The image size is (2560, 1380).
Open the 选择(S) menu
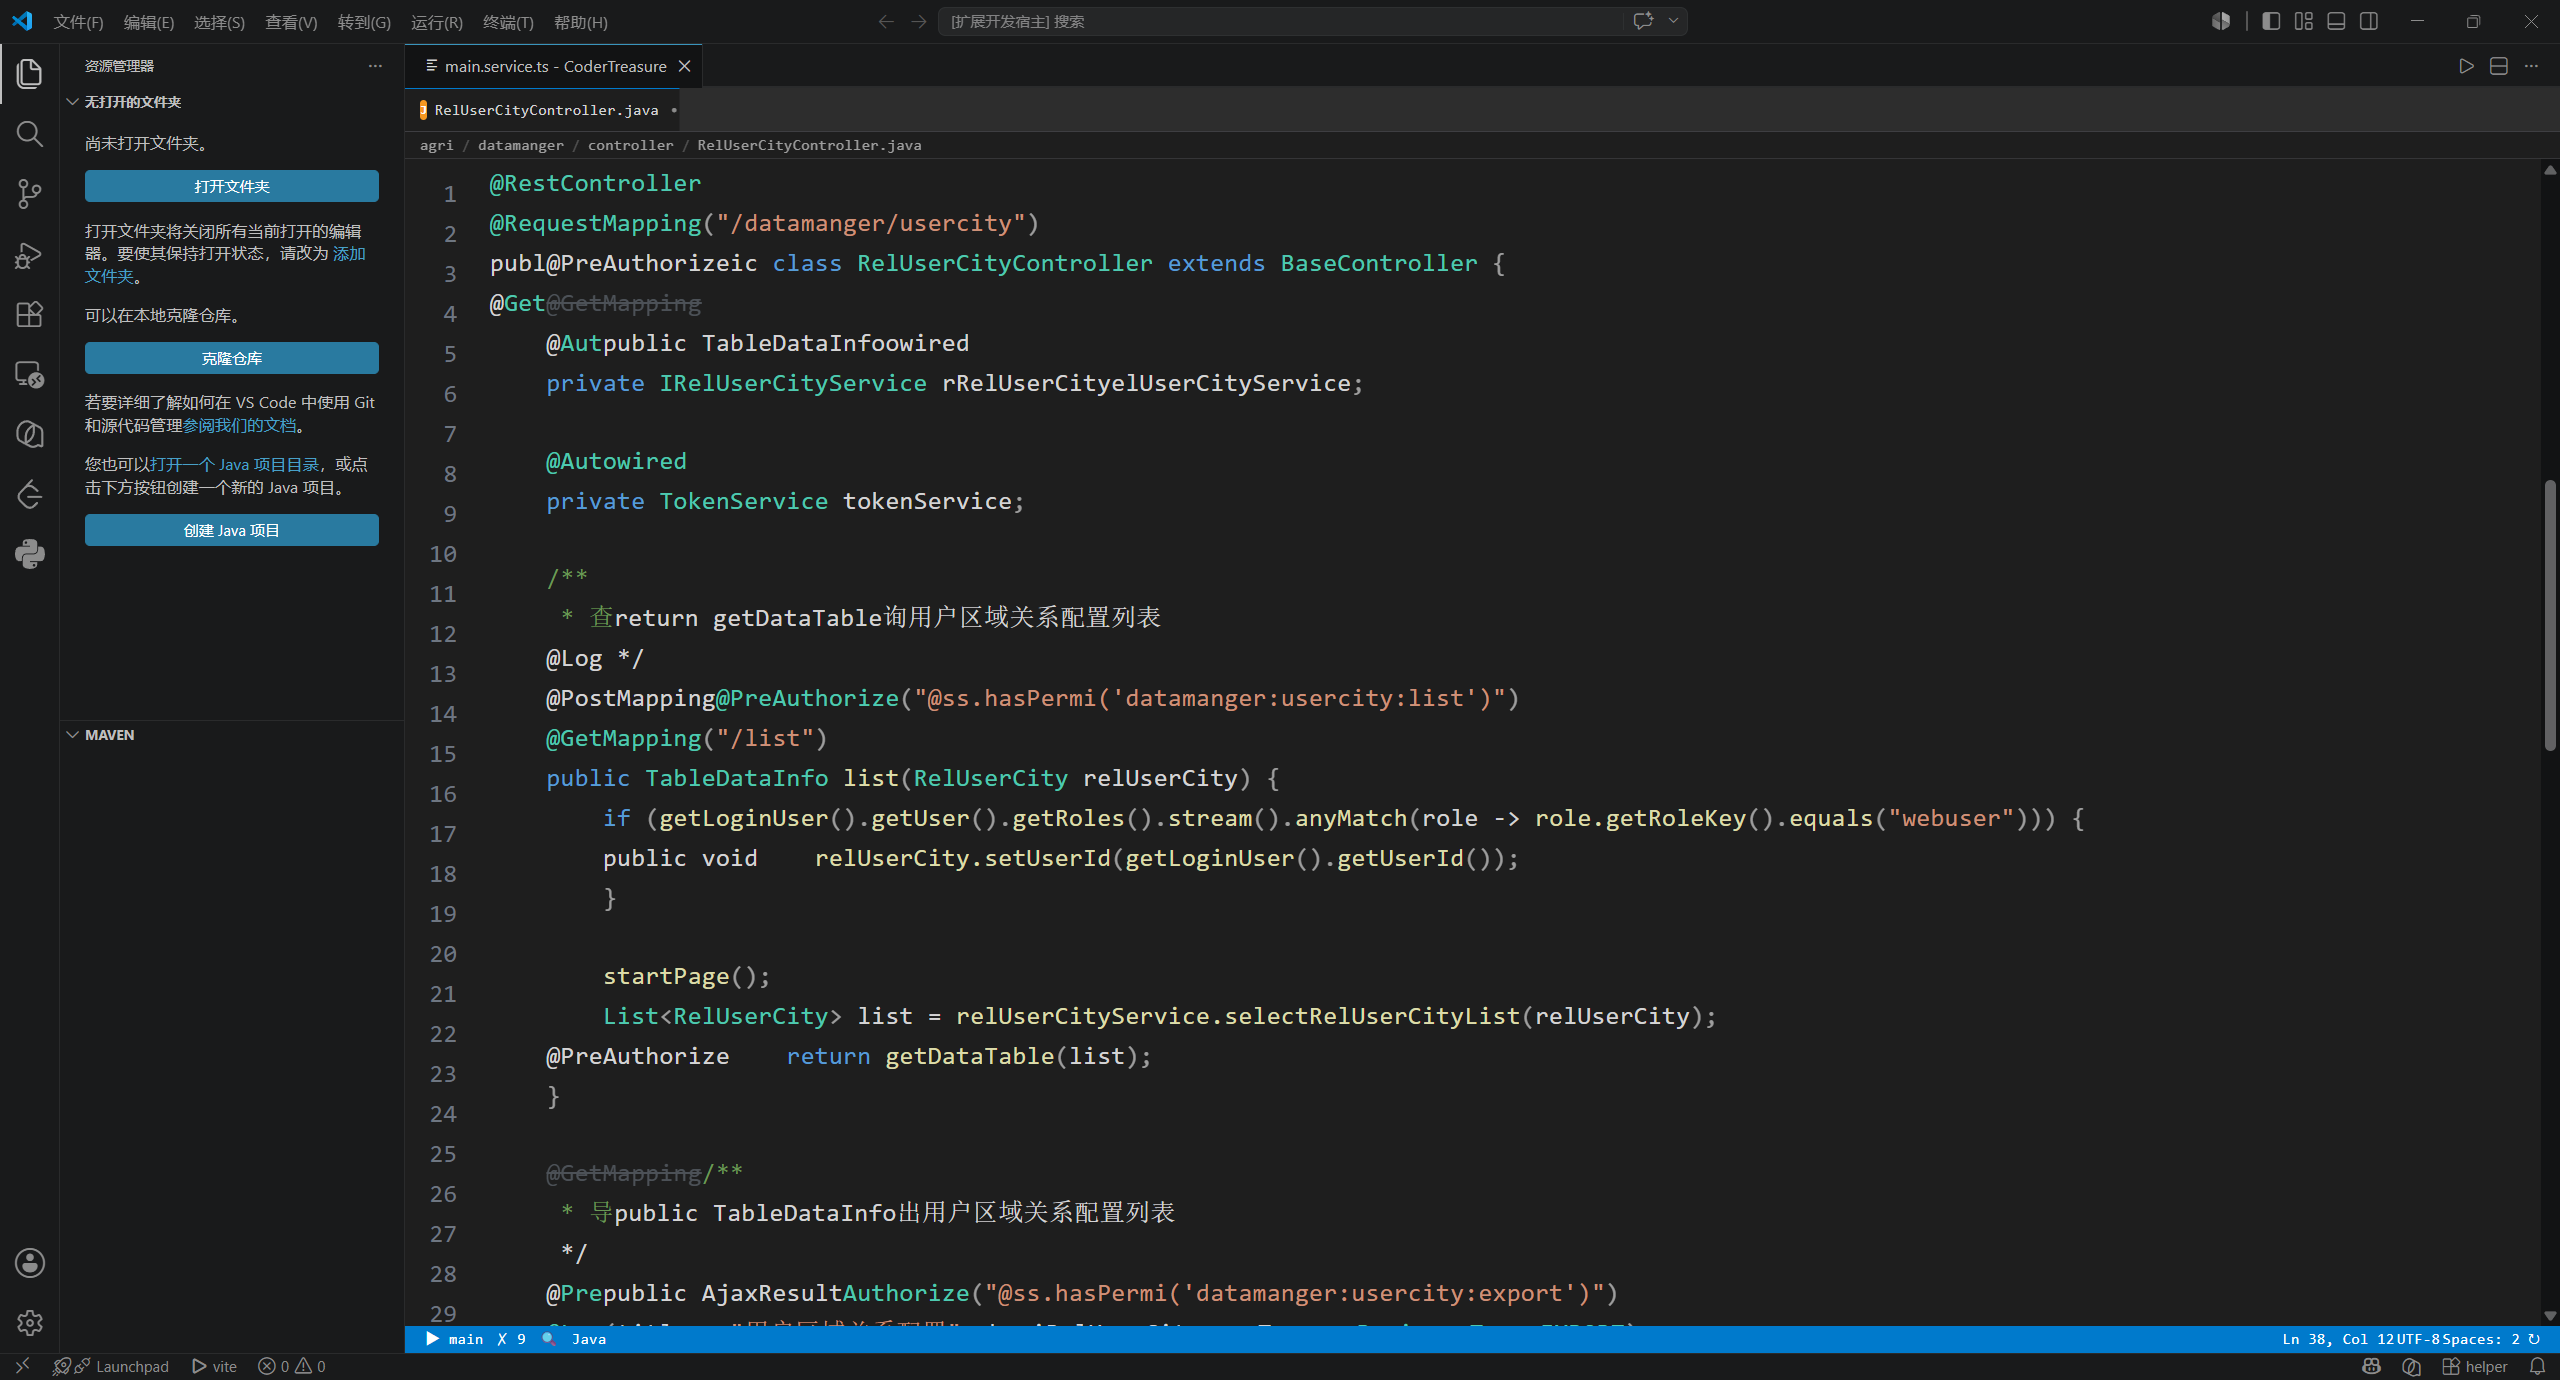pyautogui.click(x=219, y=22)
